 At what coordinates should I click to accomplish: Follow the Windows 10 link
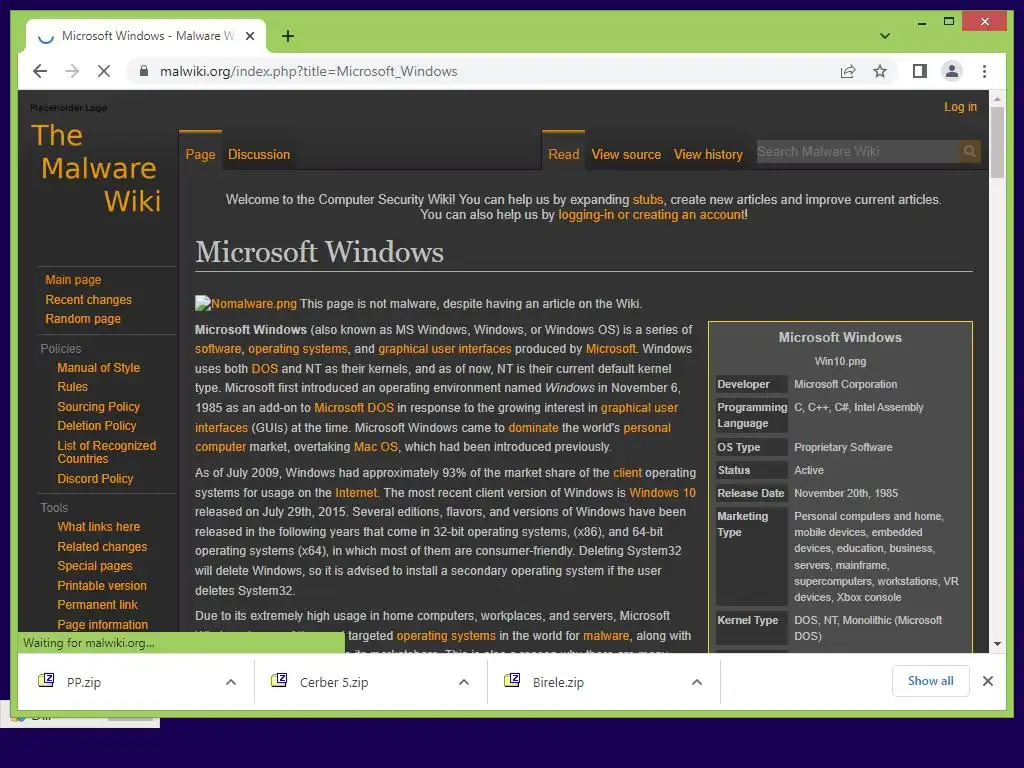coord(662,492)
